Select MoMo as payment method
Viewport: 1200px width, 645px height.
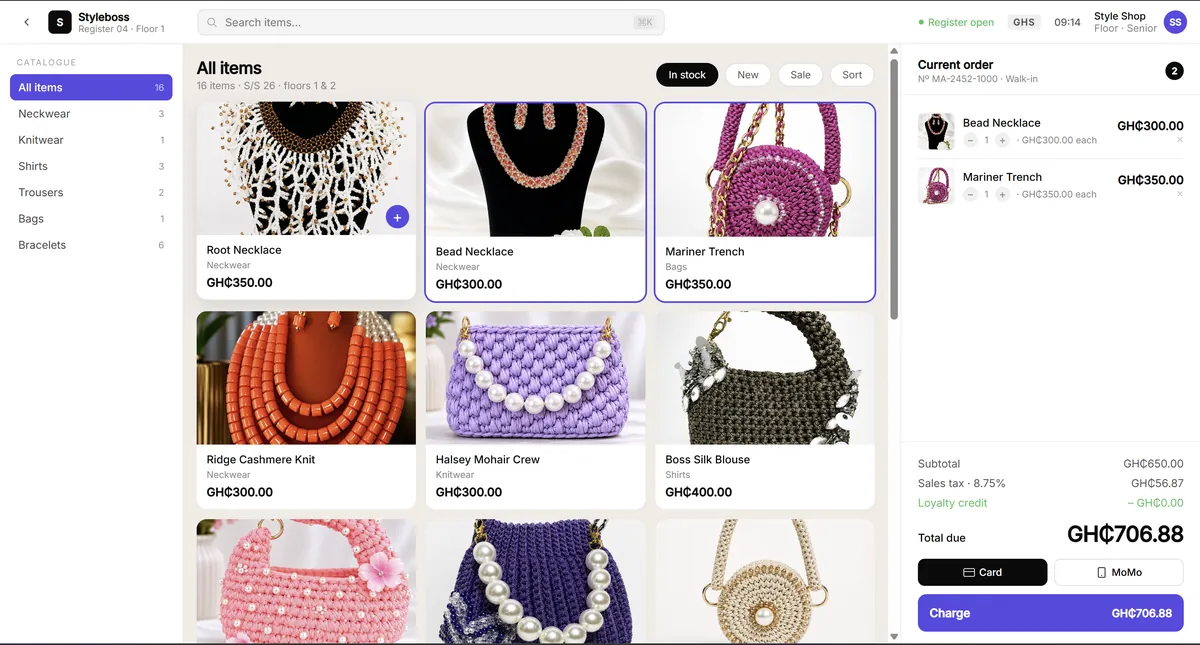click(1119, 572)
